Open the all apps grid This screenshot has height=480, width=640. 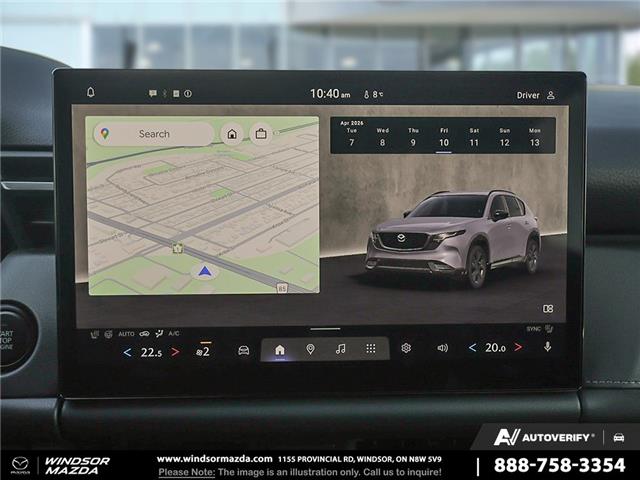[x=371, y=348]
